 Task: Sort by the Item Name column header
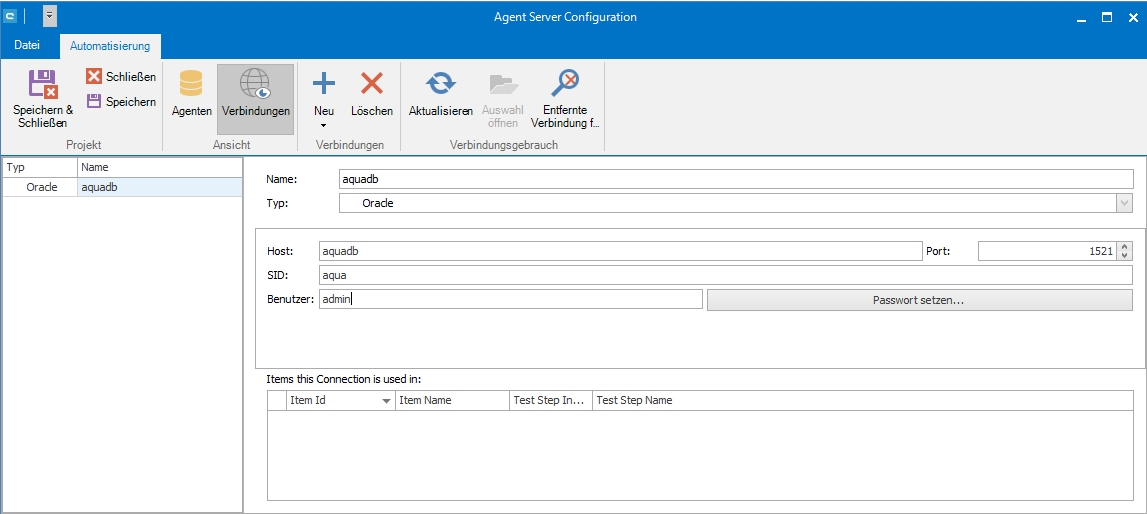tap(450, 400)
